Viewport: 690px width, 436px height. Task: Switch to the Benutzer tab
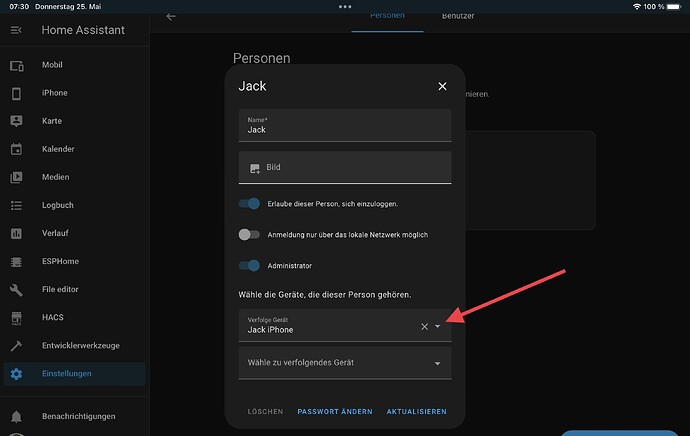[458, 16]
